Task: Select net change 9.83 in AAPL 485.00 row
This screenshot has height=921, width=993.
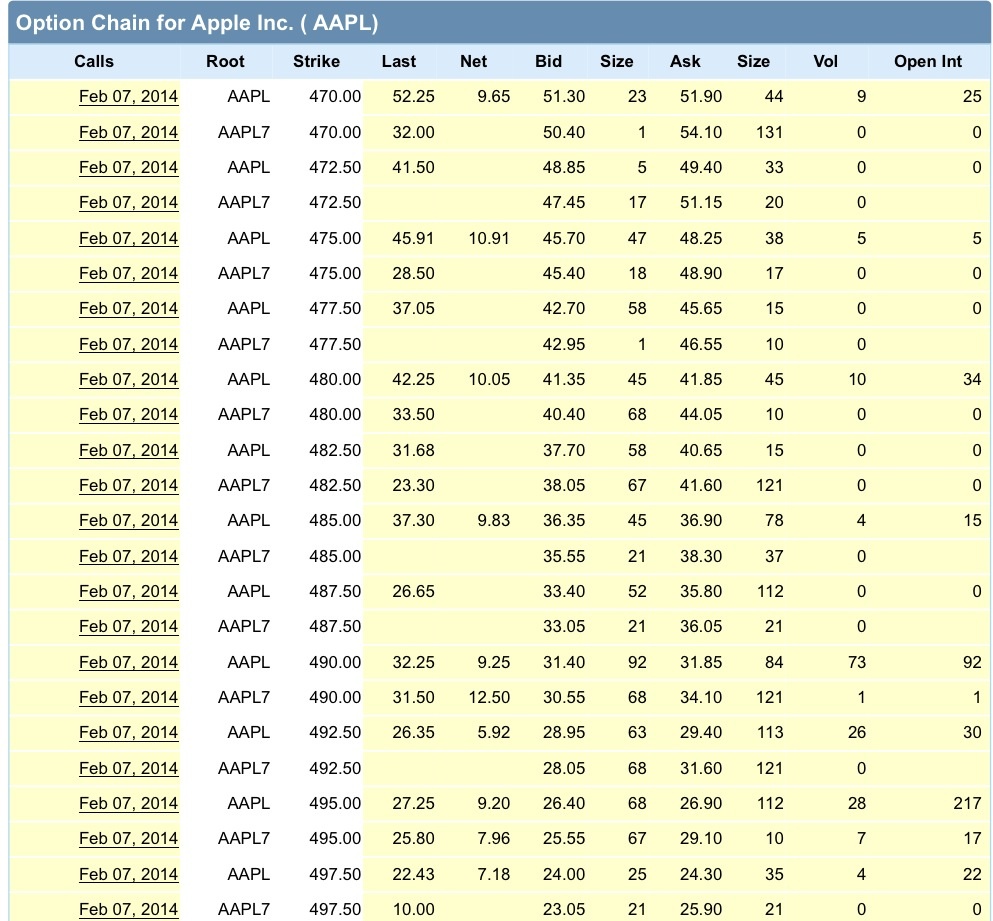Action: [493, 521]
